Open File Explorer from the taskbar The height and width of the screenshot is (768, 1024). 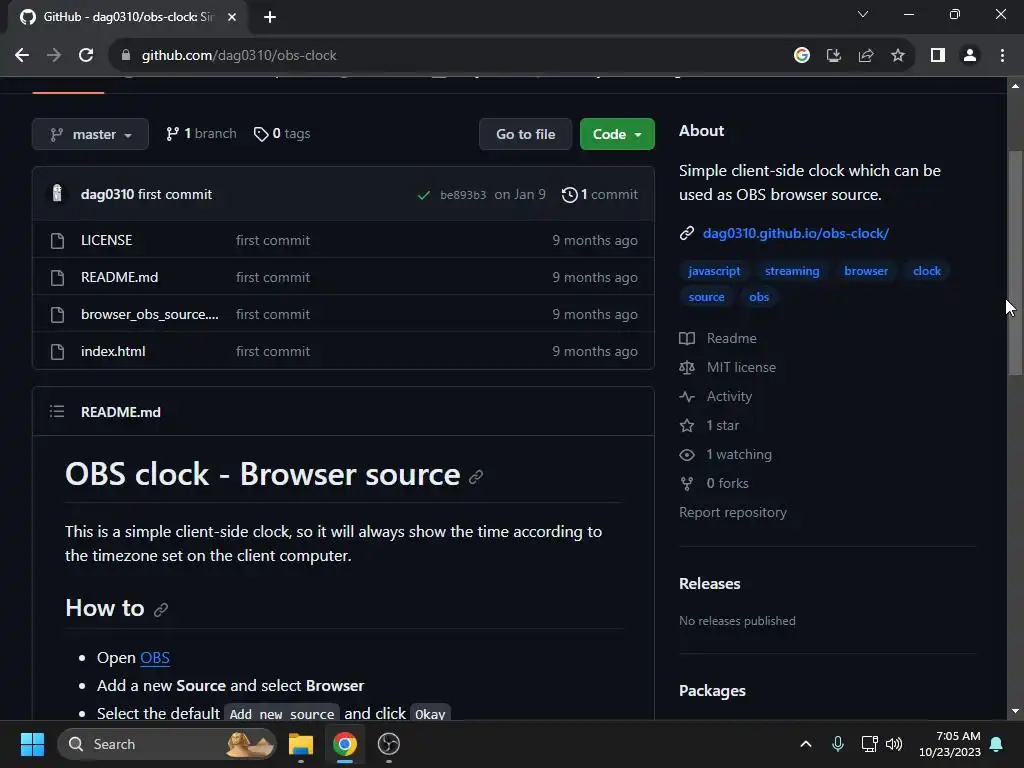301,744
